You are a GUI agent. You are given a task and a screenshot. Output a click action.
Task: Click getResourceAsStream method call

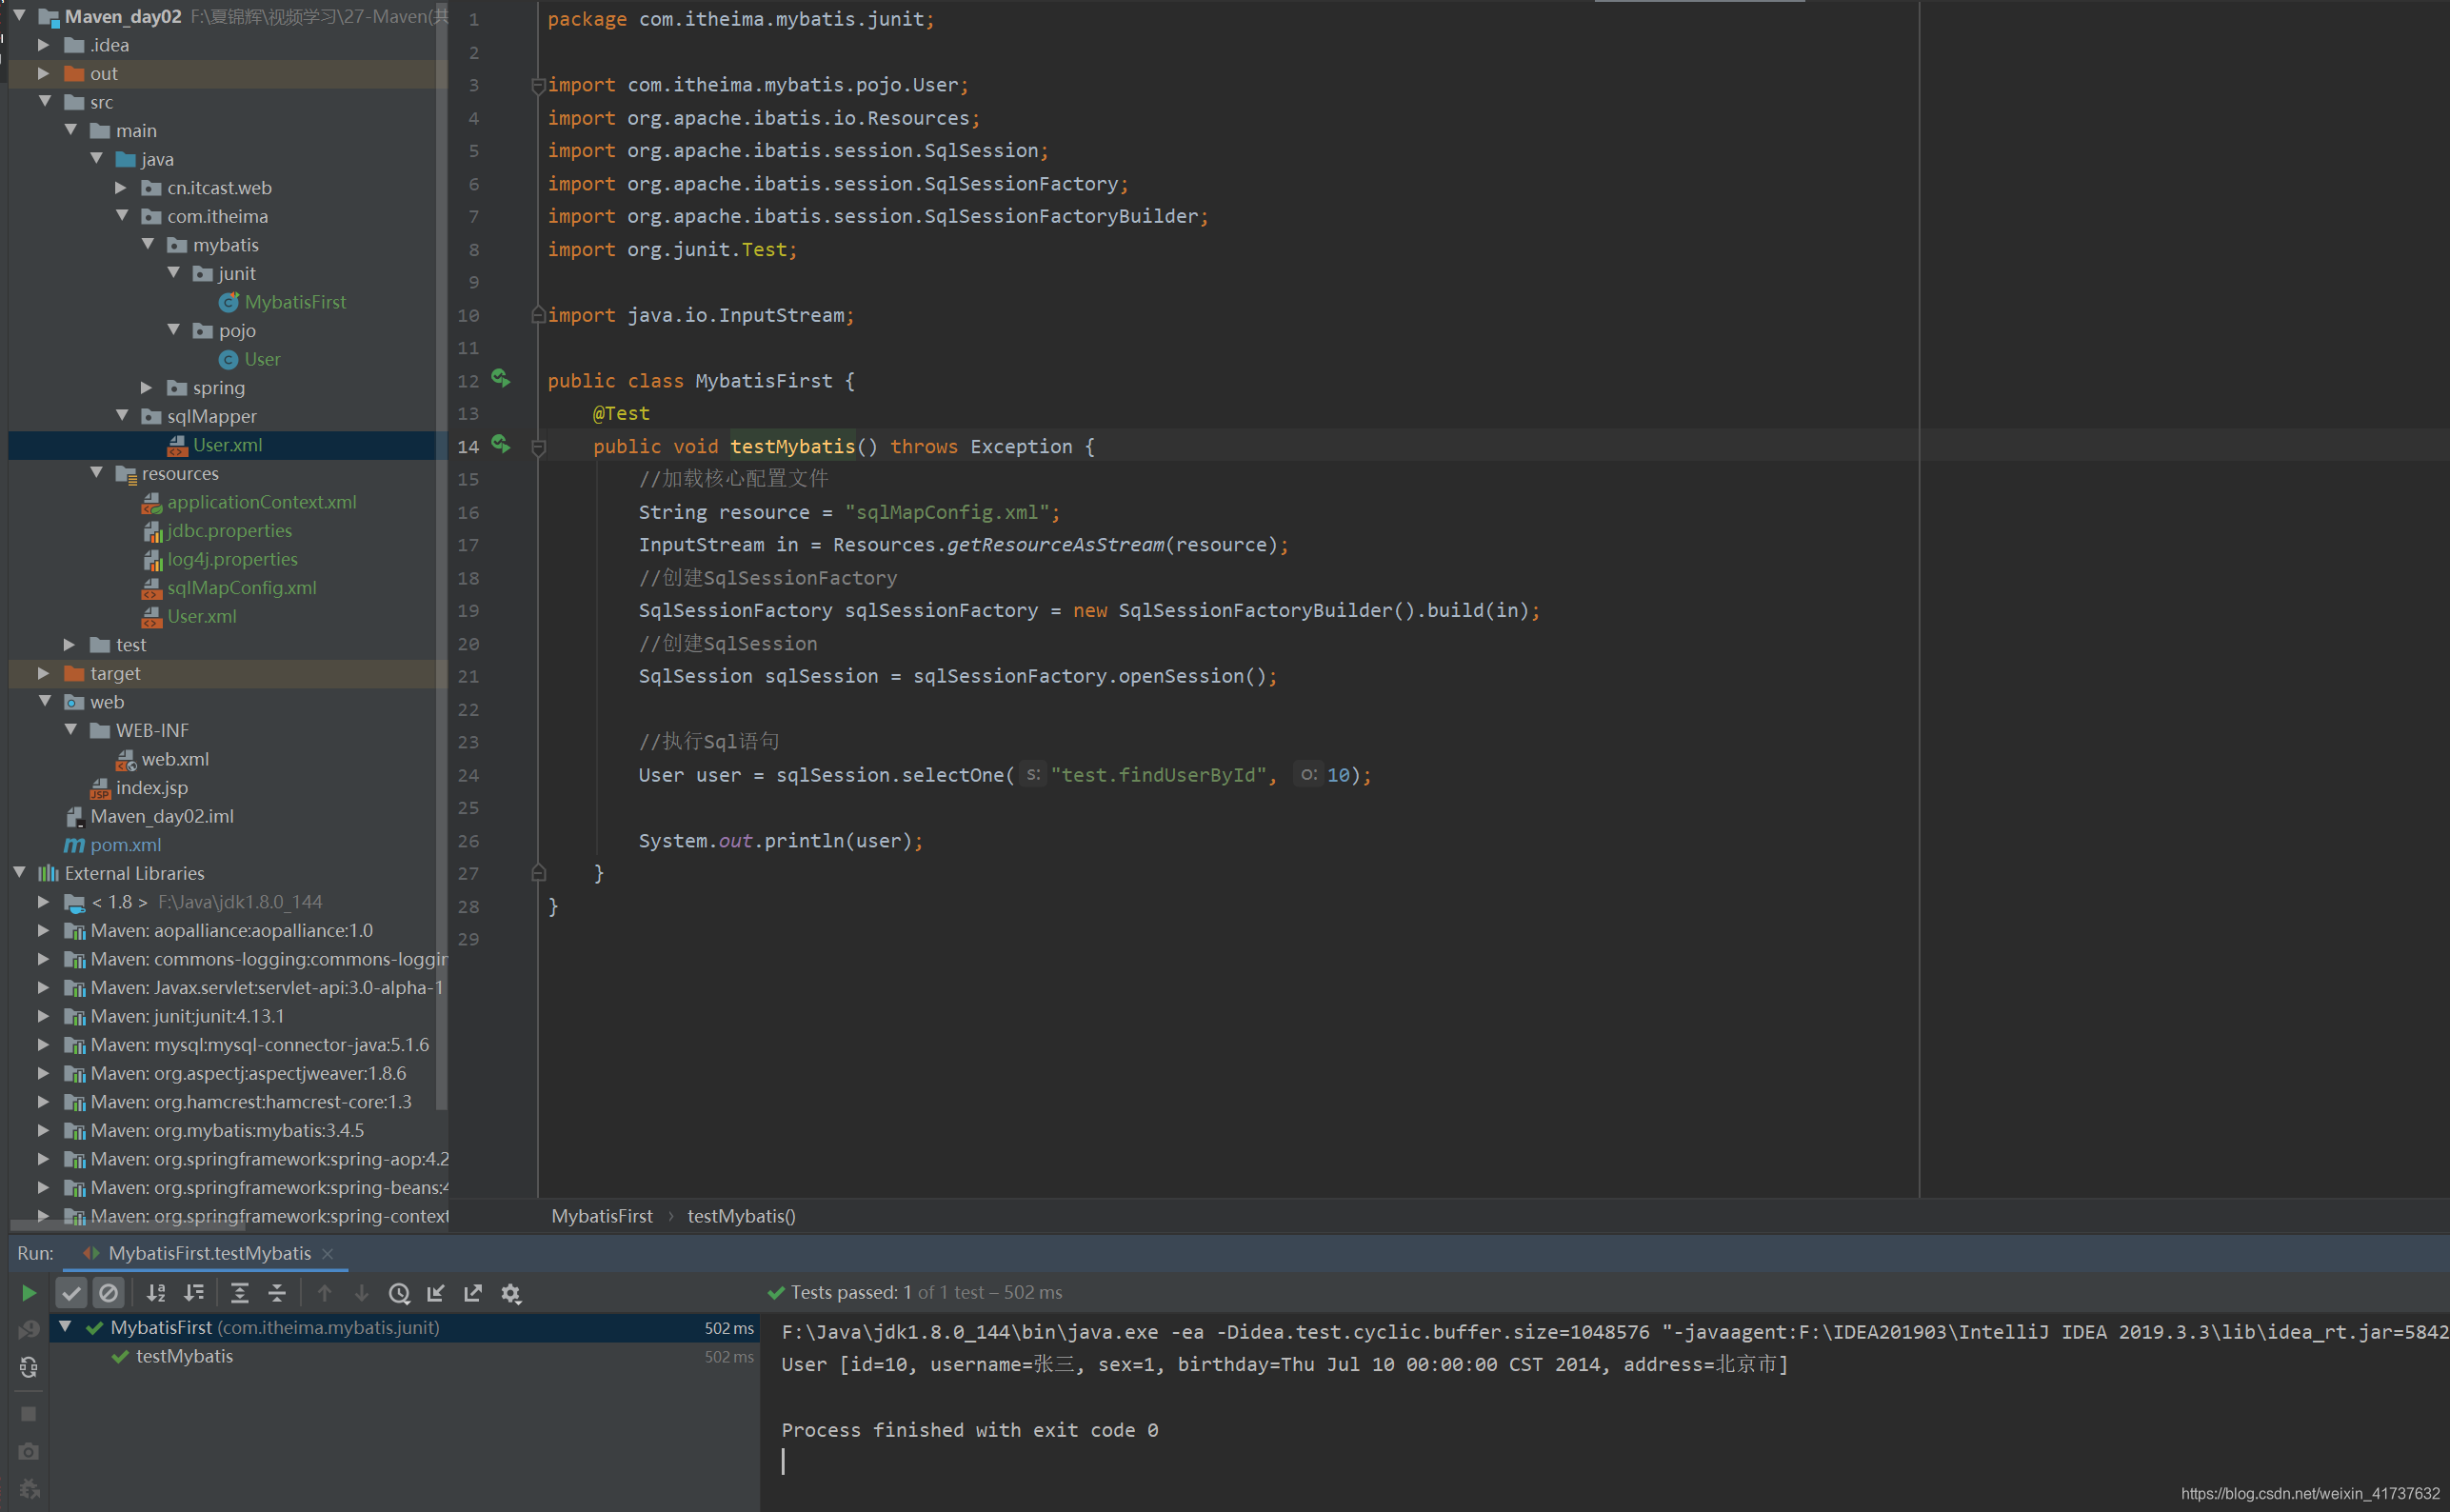pyautogui.click(x=1055, y=545)
